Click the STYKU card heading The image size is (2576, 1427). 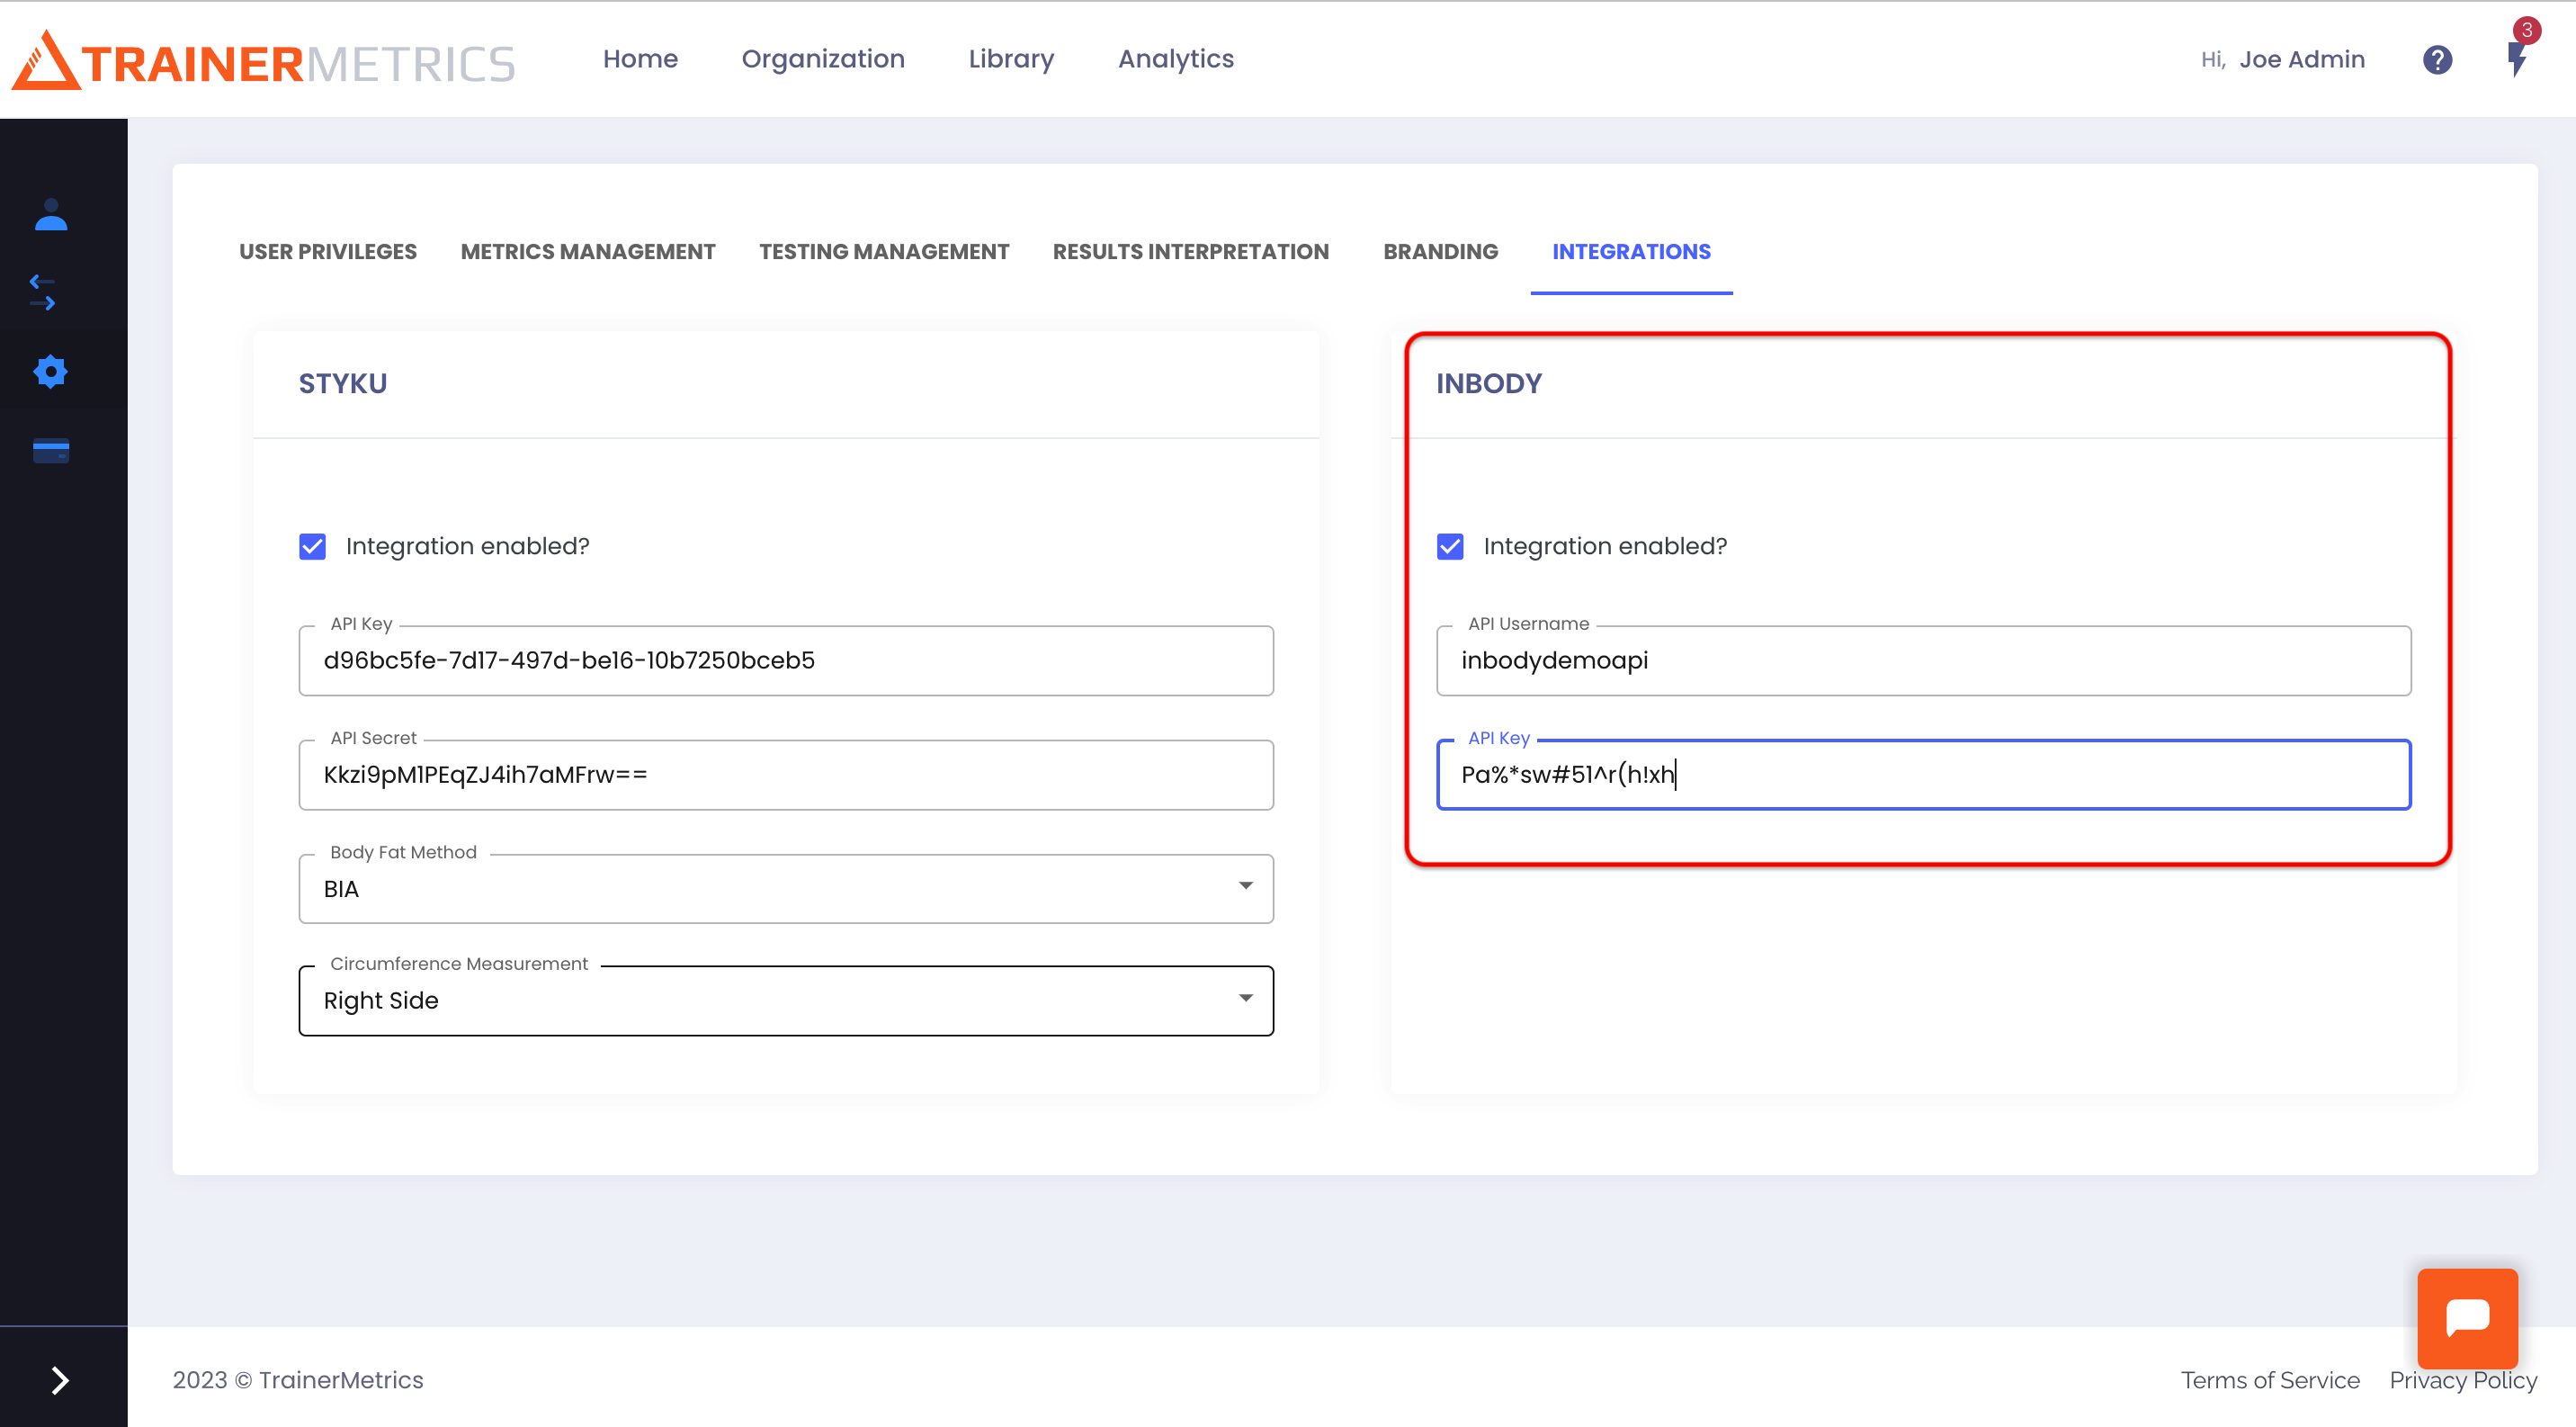click(x=343, y=384)
